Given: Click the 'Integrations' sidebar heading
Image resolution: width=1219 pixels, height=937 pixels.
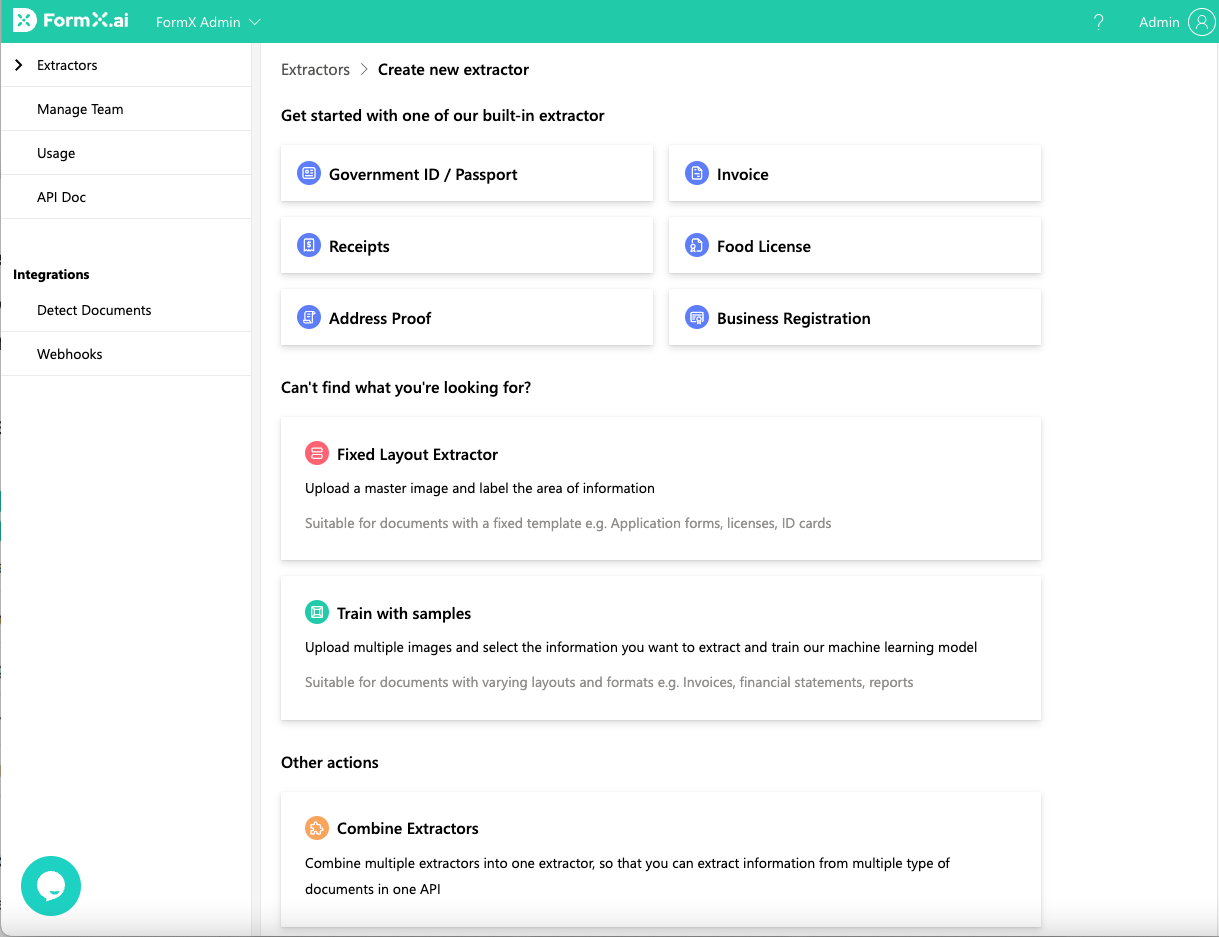Looking at the screenshot, I should (51, 274).
